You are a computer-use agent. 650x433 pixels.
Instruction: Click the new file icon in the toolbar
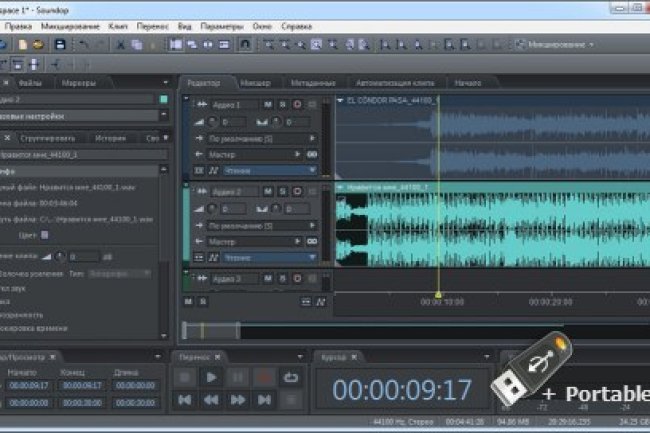tap(23, 44)
